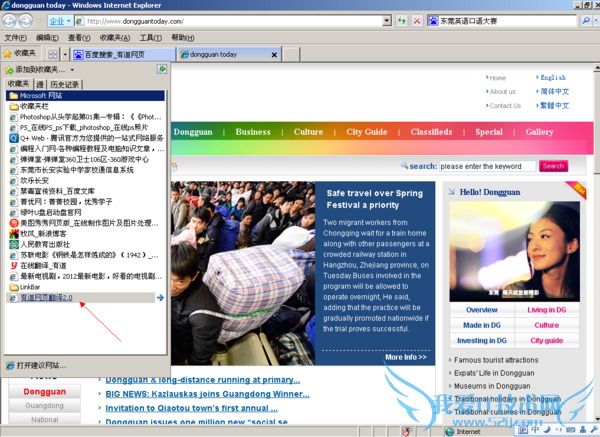
Task: Open the 文件(F) menu
Action: [16, 38]
